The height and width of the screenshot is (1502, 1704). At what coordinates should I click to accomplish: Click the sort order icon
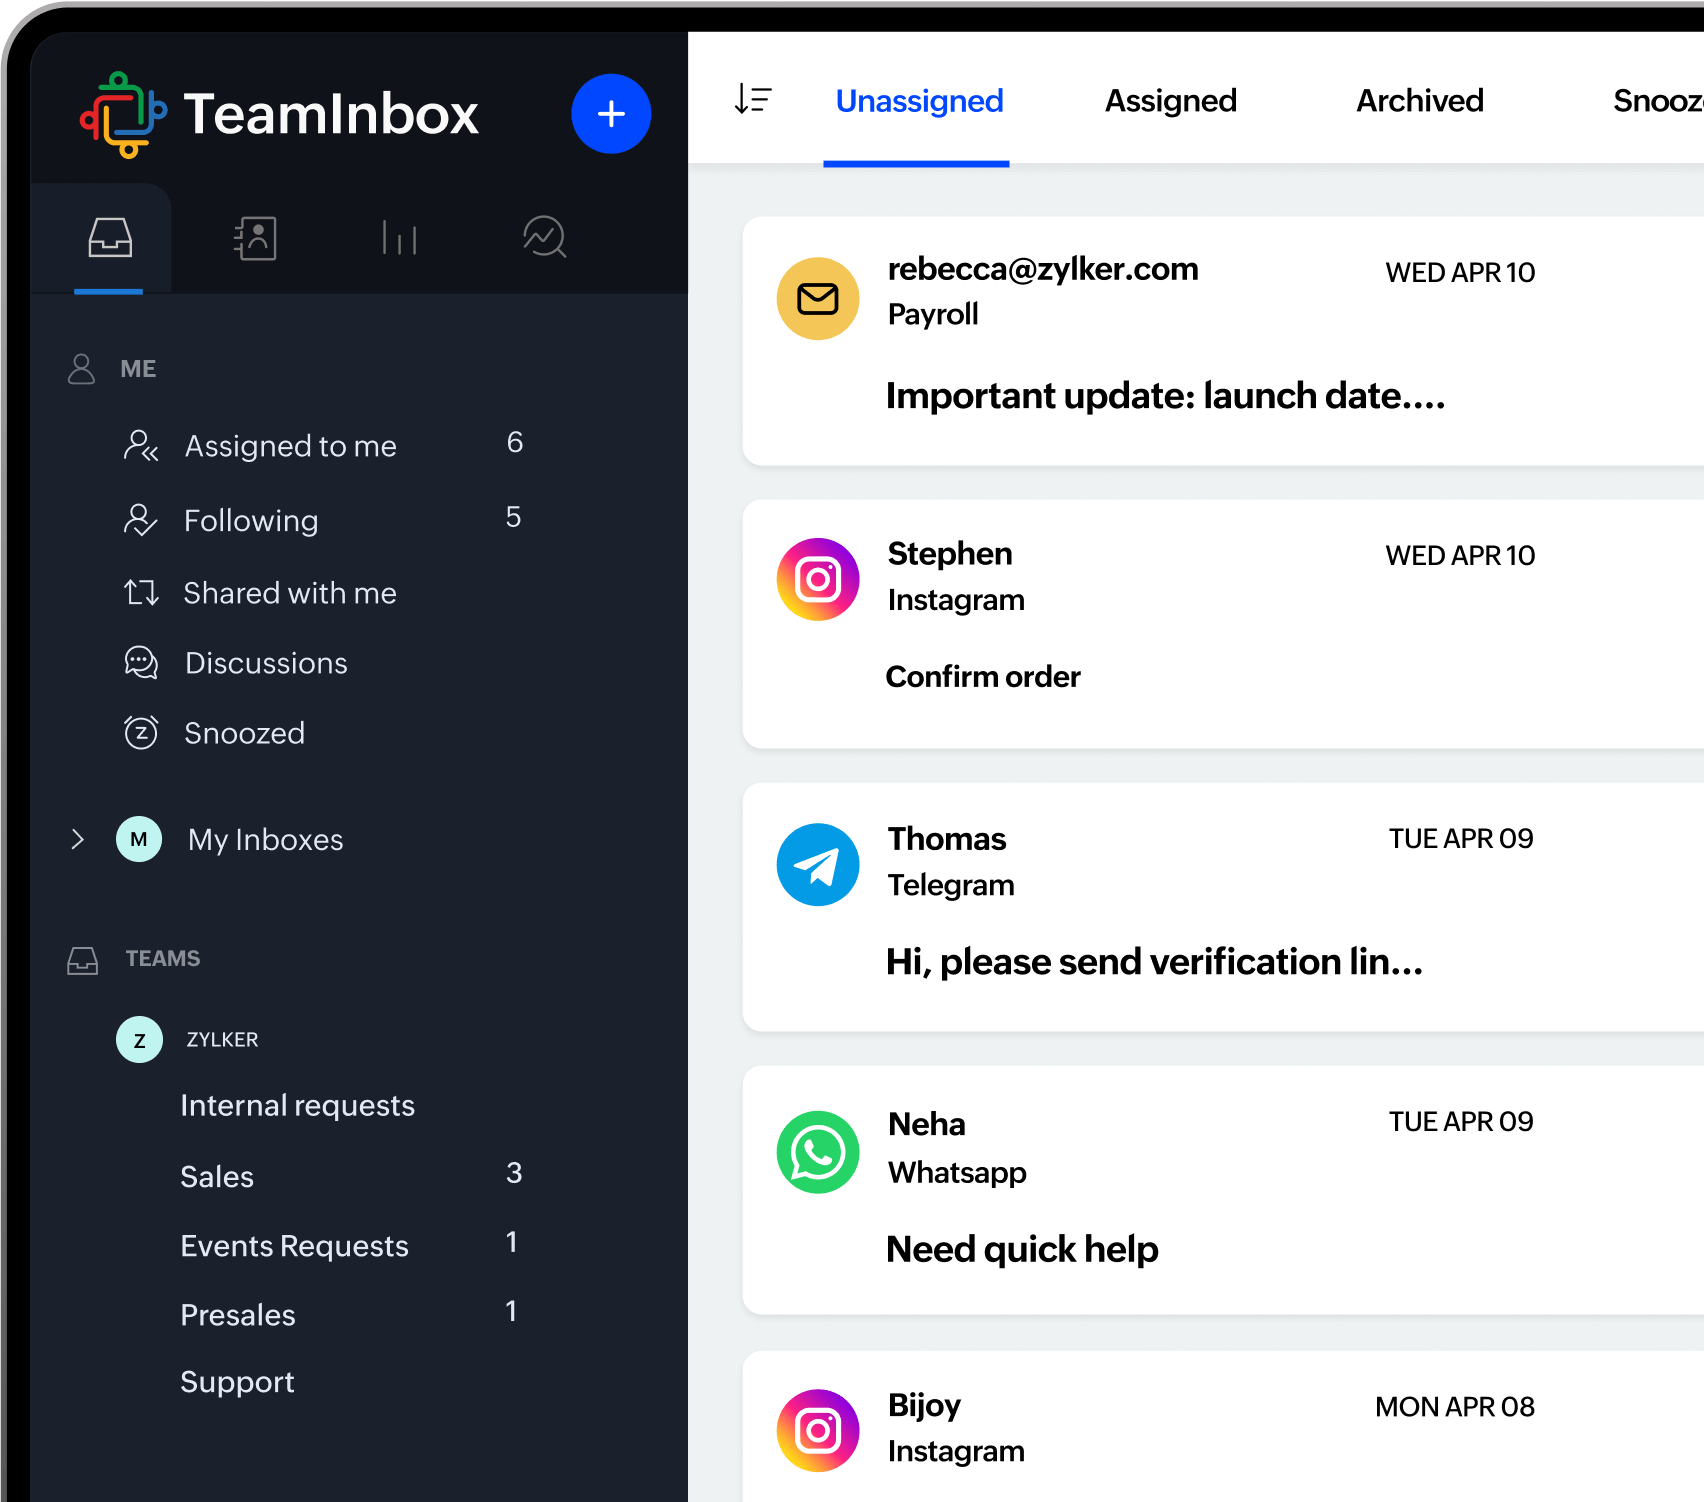(752, 99)
